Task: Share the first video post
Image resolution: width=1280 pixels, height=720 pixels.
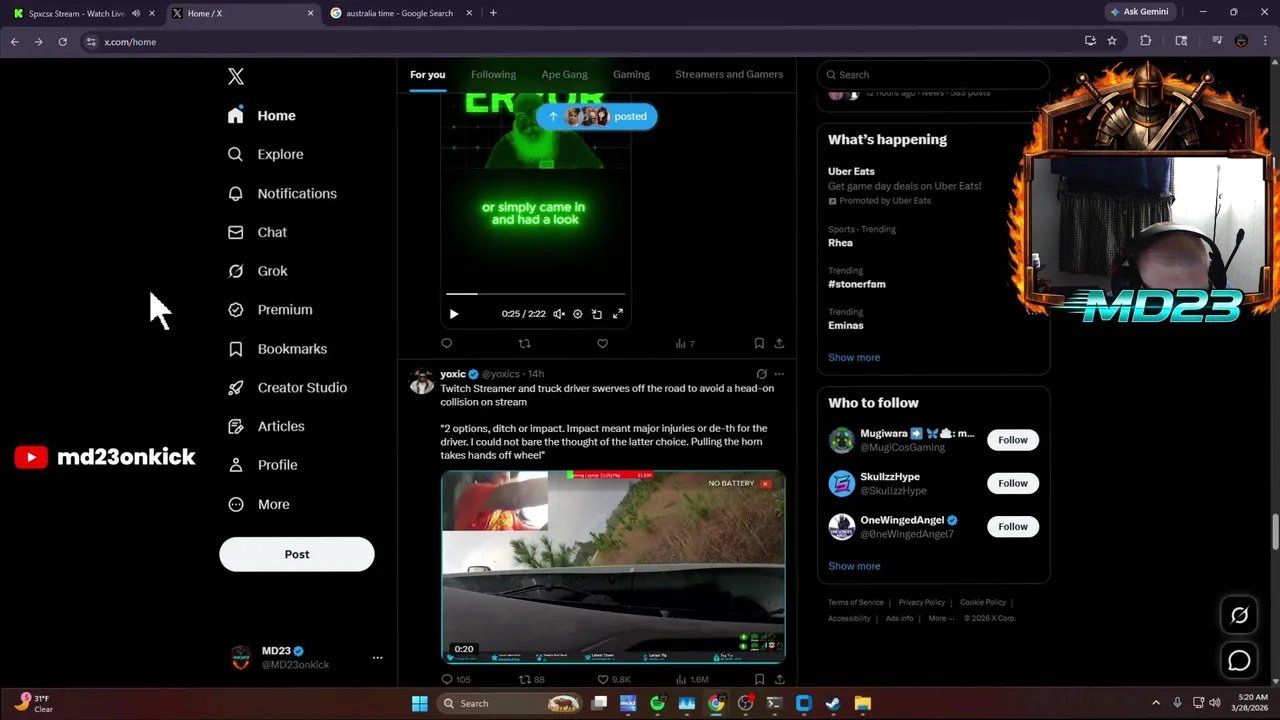Action: tap(779, 344)
